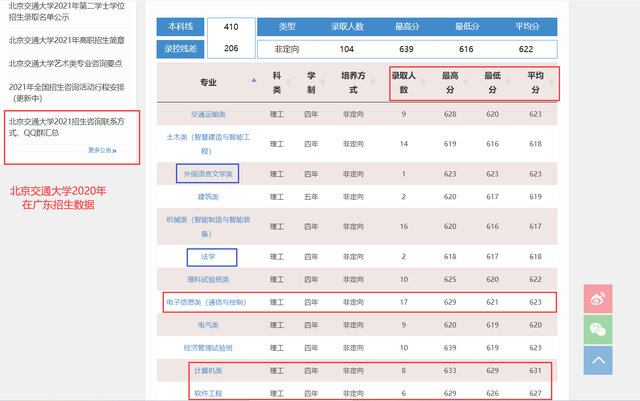Open the Weibo share icon
The height and width of the screenshot is (401, 640).
pyautogui.click(x=598, y=299)
